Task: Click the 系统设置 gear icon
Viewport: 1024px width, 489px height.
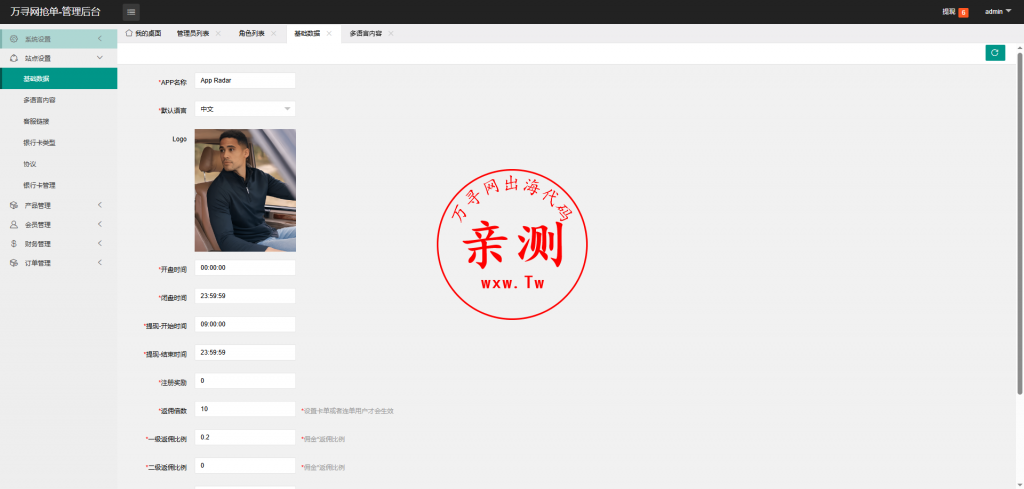Action: pos(14,39)
